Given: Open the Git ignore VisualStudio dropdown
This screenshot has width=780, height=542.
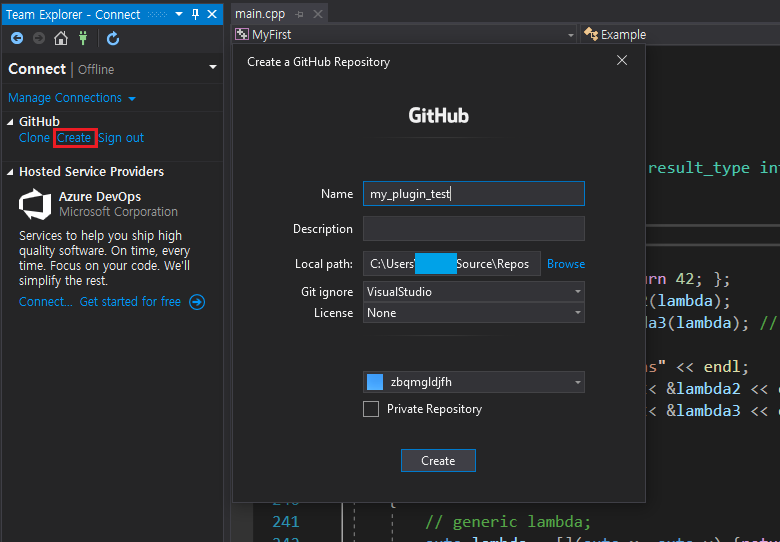Looking at the screenshot, I should (474, 292).
